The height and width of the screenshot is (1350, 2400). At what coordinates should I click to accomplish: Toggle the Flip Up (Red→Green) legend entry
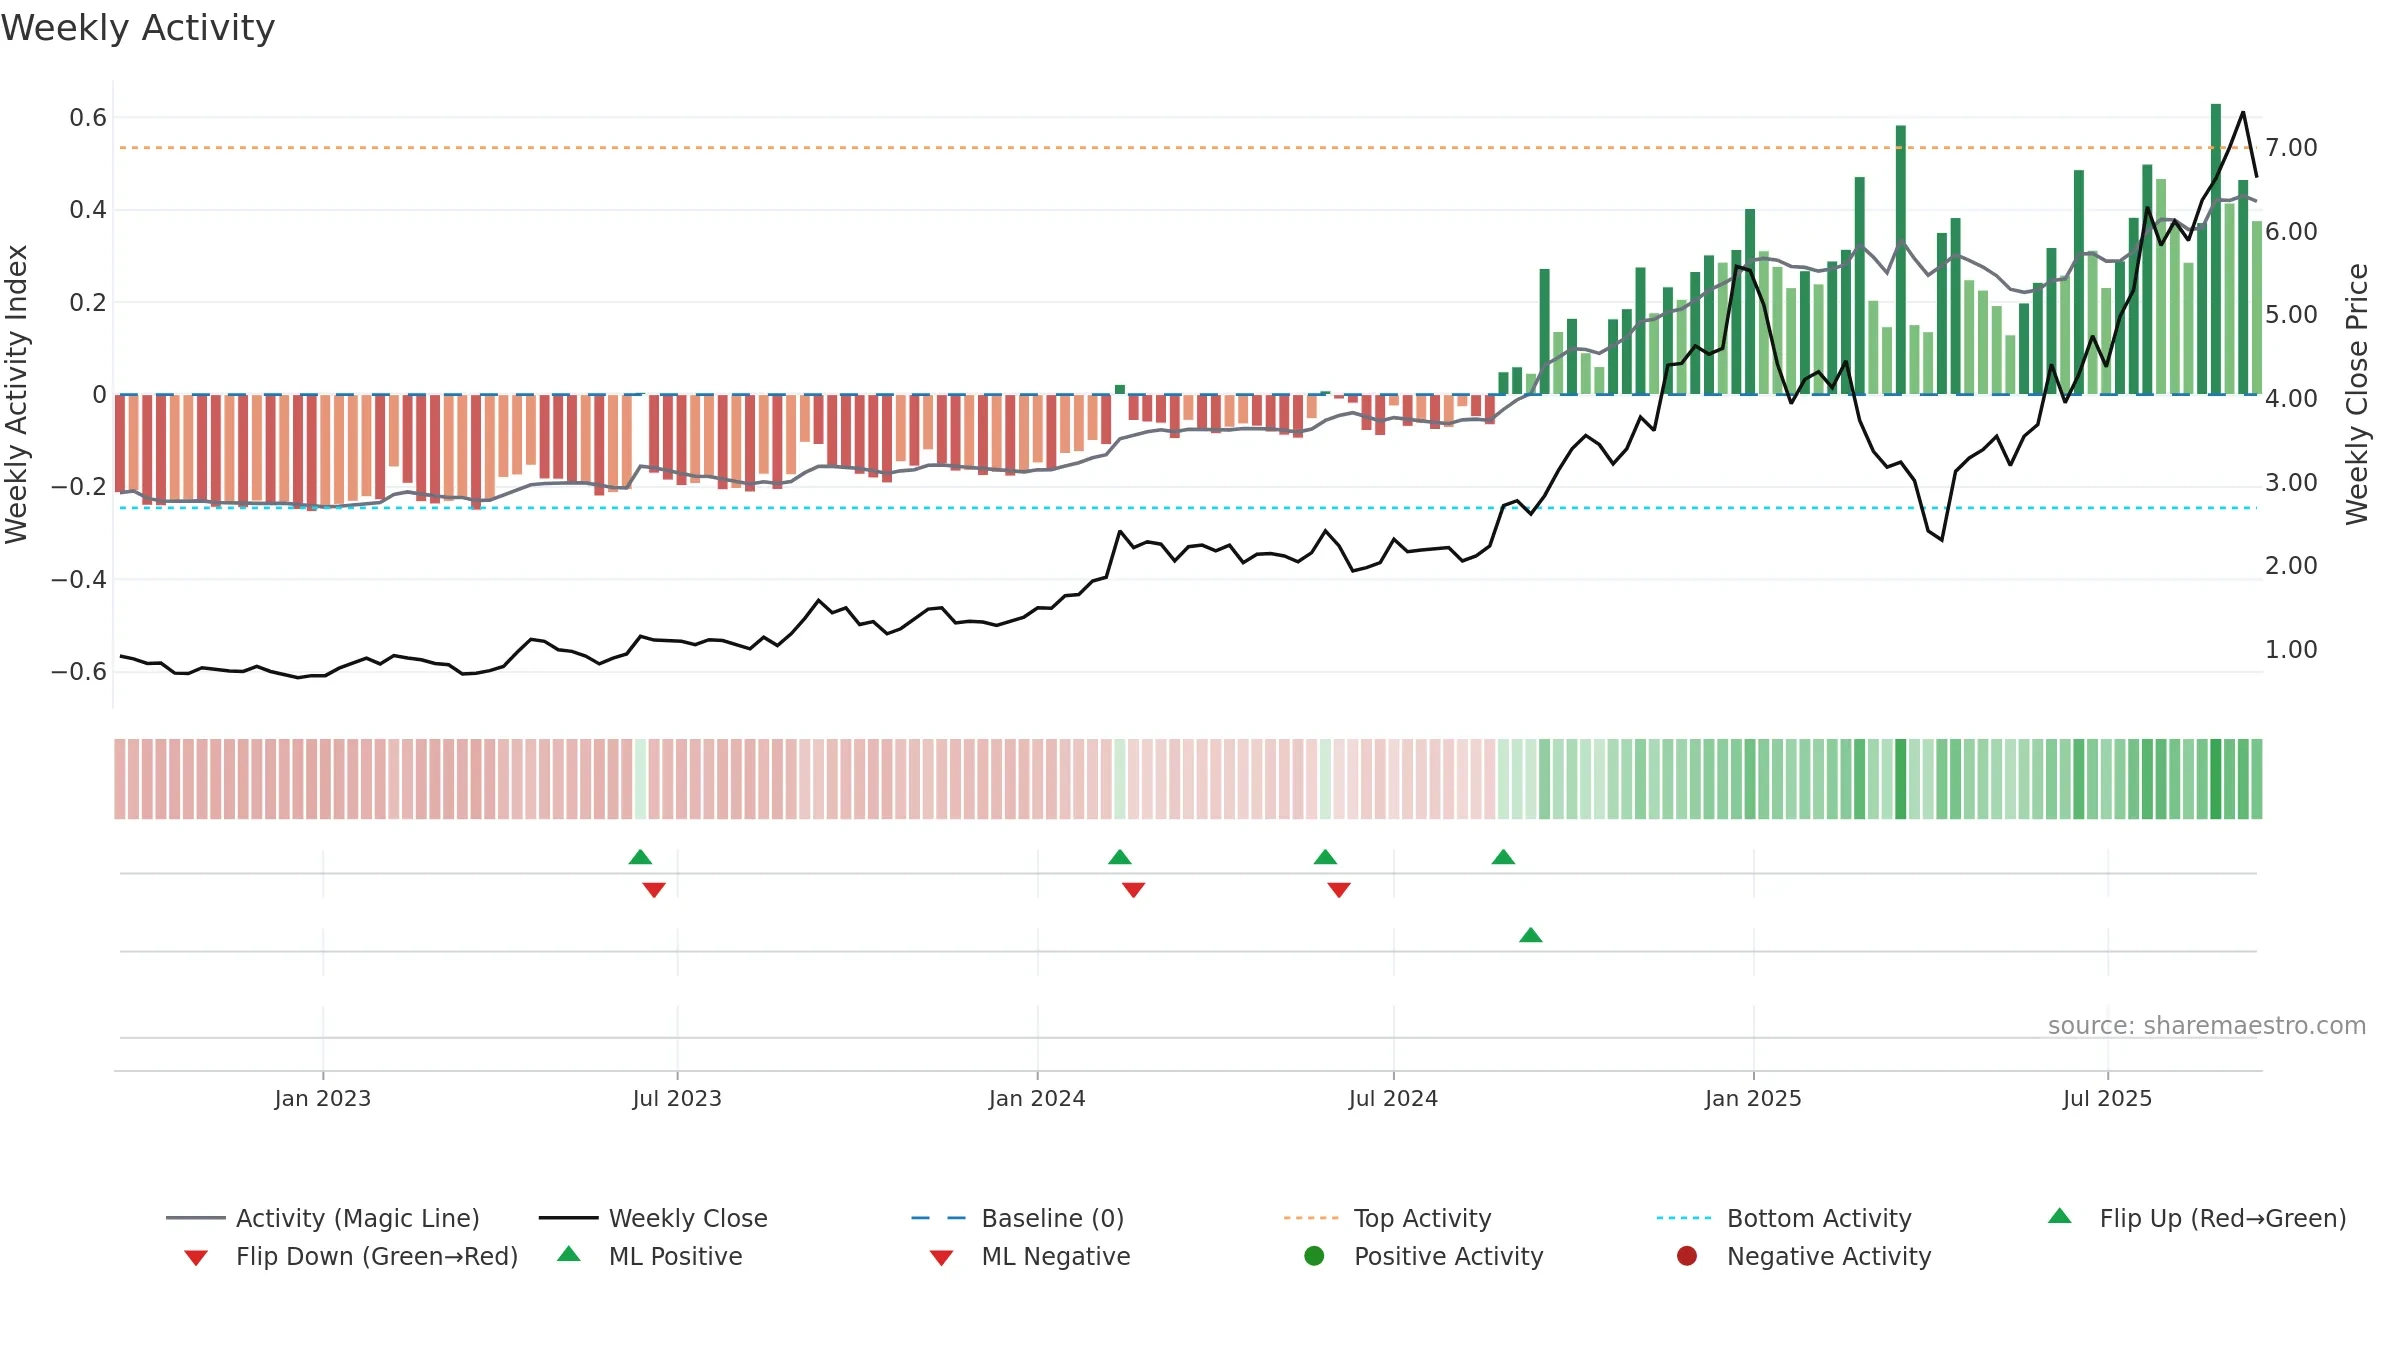[2196, 1218]
